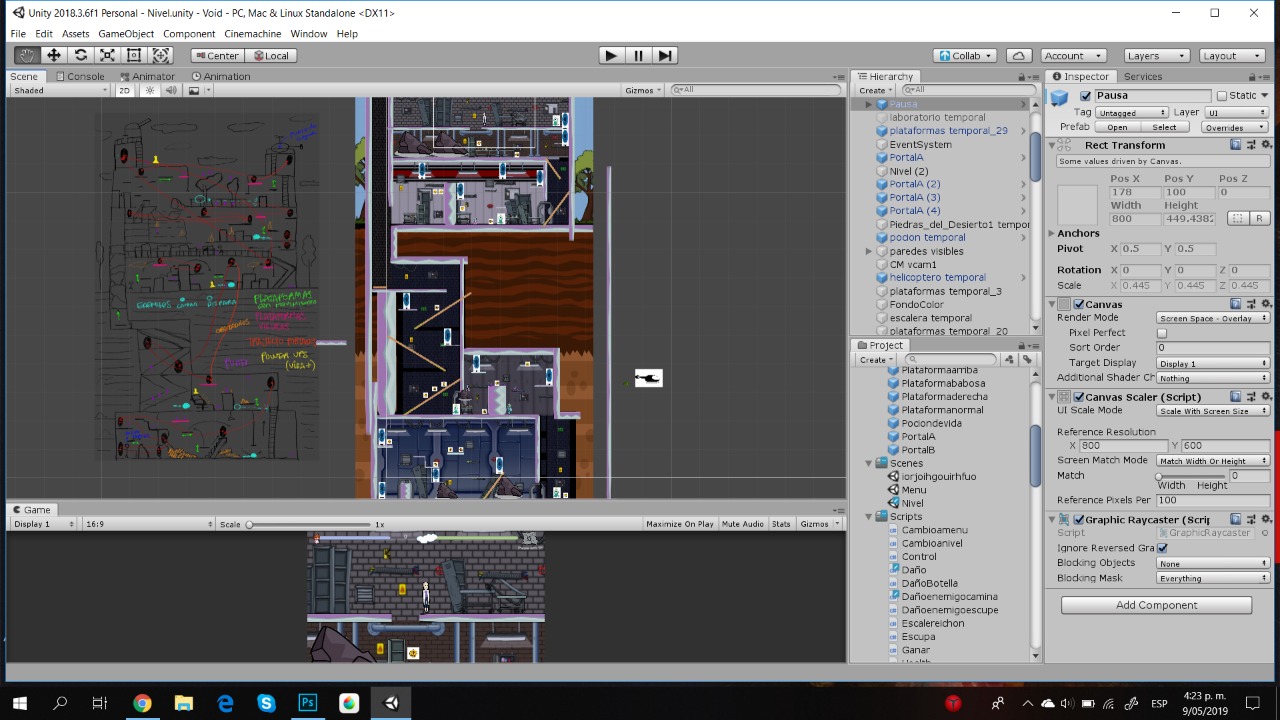
Task: Uncheck Ignore Reversed Graphics checkbox
Action: [x=1162, y=548]
